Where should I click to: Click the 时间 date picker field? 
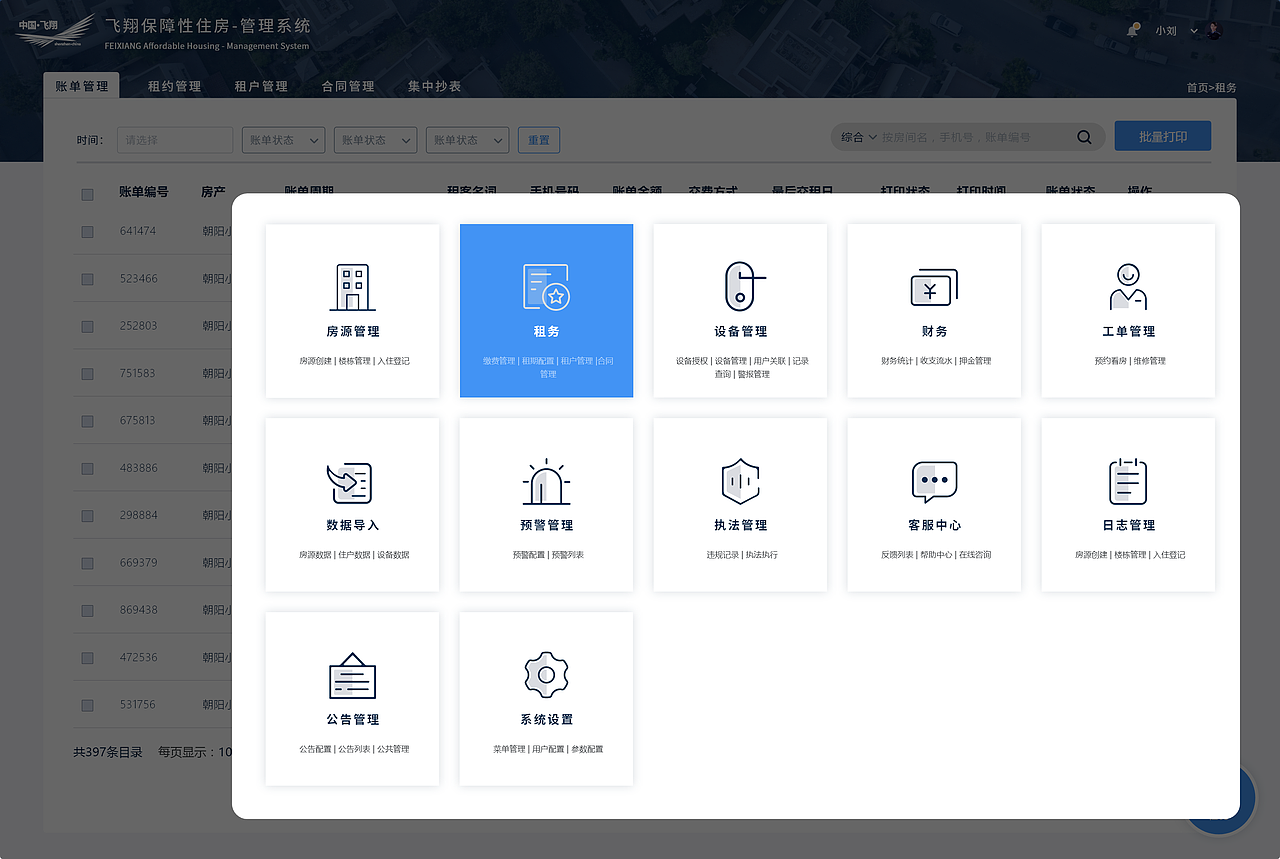click(x=175, y=140)
